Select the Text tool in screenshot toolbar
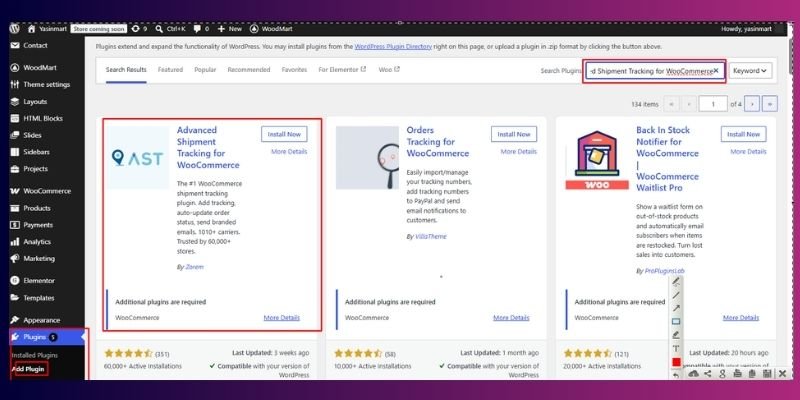The height and width of the screenshot is (400, 800). pos(676,348)
